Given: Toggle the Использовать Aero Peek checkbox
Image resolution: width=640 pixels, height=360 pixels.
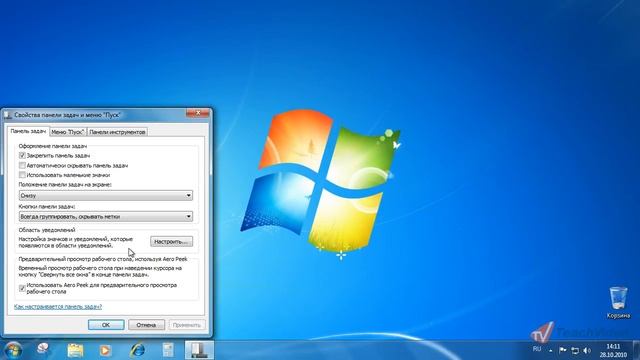Looking at the screenshot, I should pos(22,288).
